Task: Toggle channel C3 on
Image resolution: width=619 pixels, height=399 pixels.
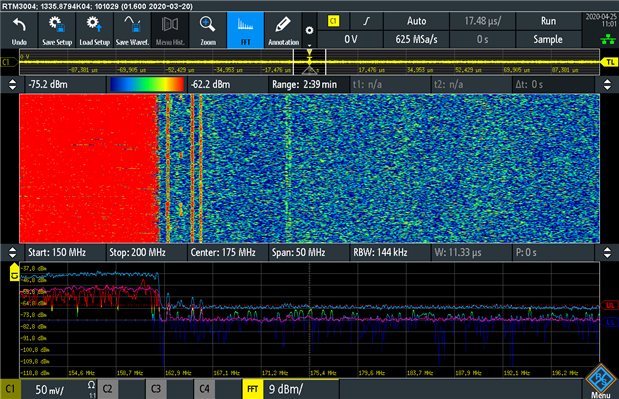Action: 156,389
